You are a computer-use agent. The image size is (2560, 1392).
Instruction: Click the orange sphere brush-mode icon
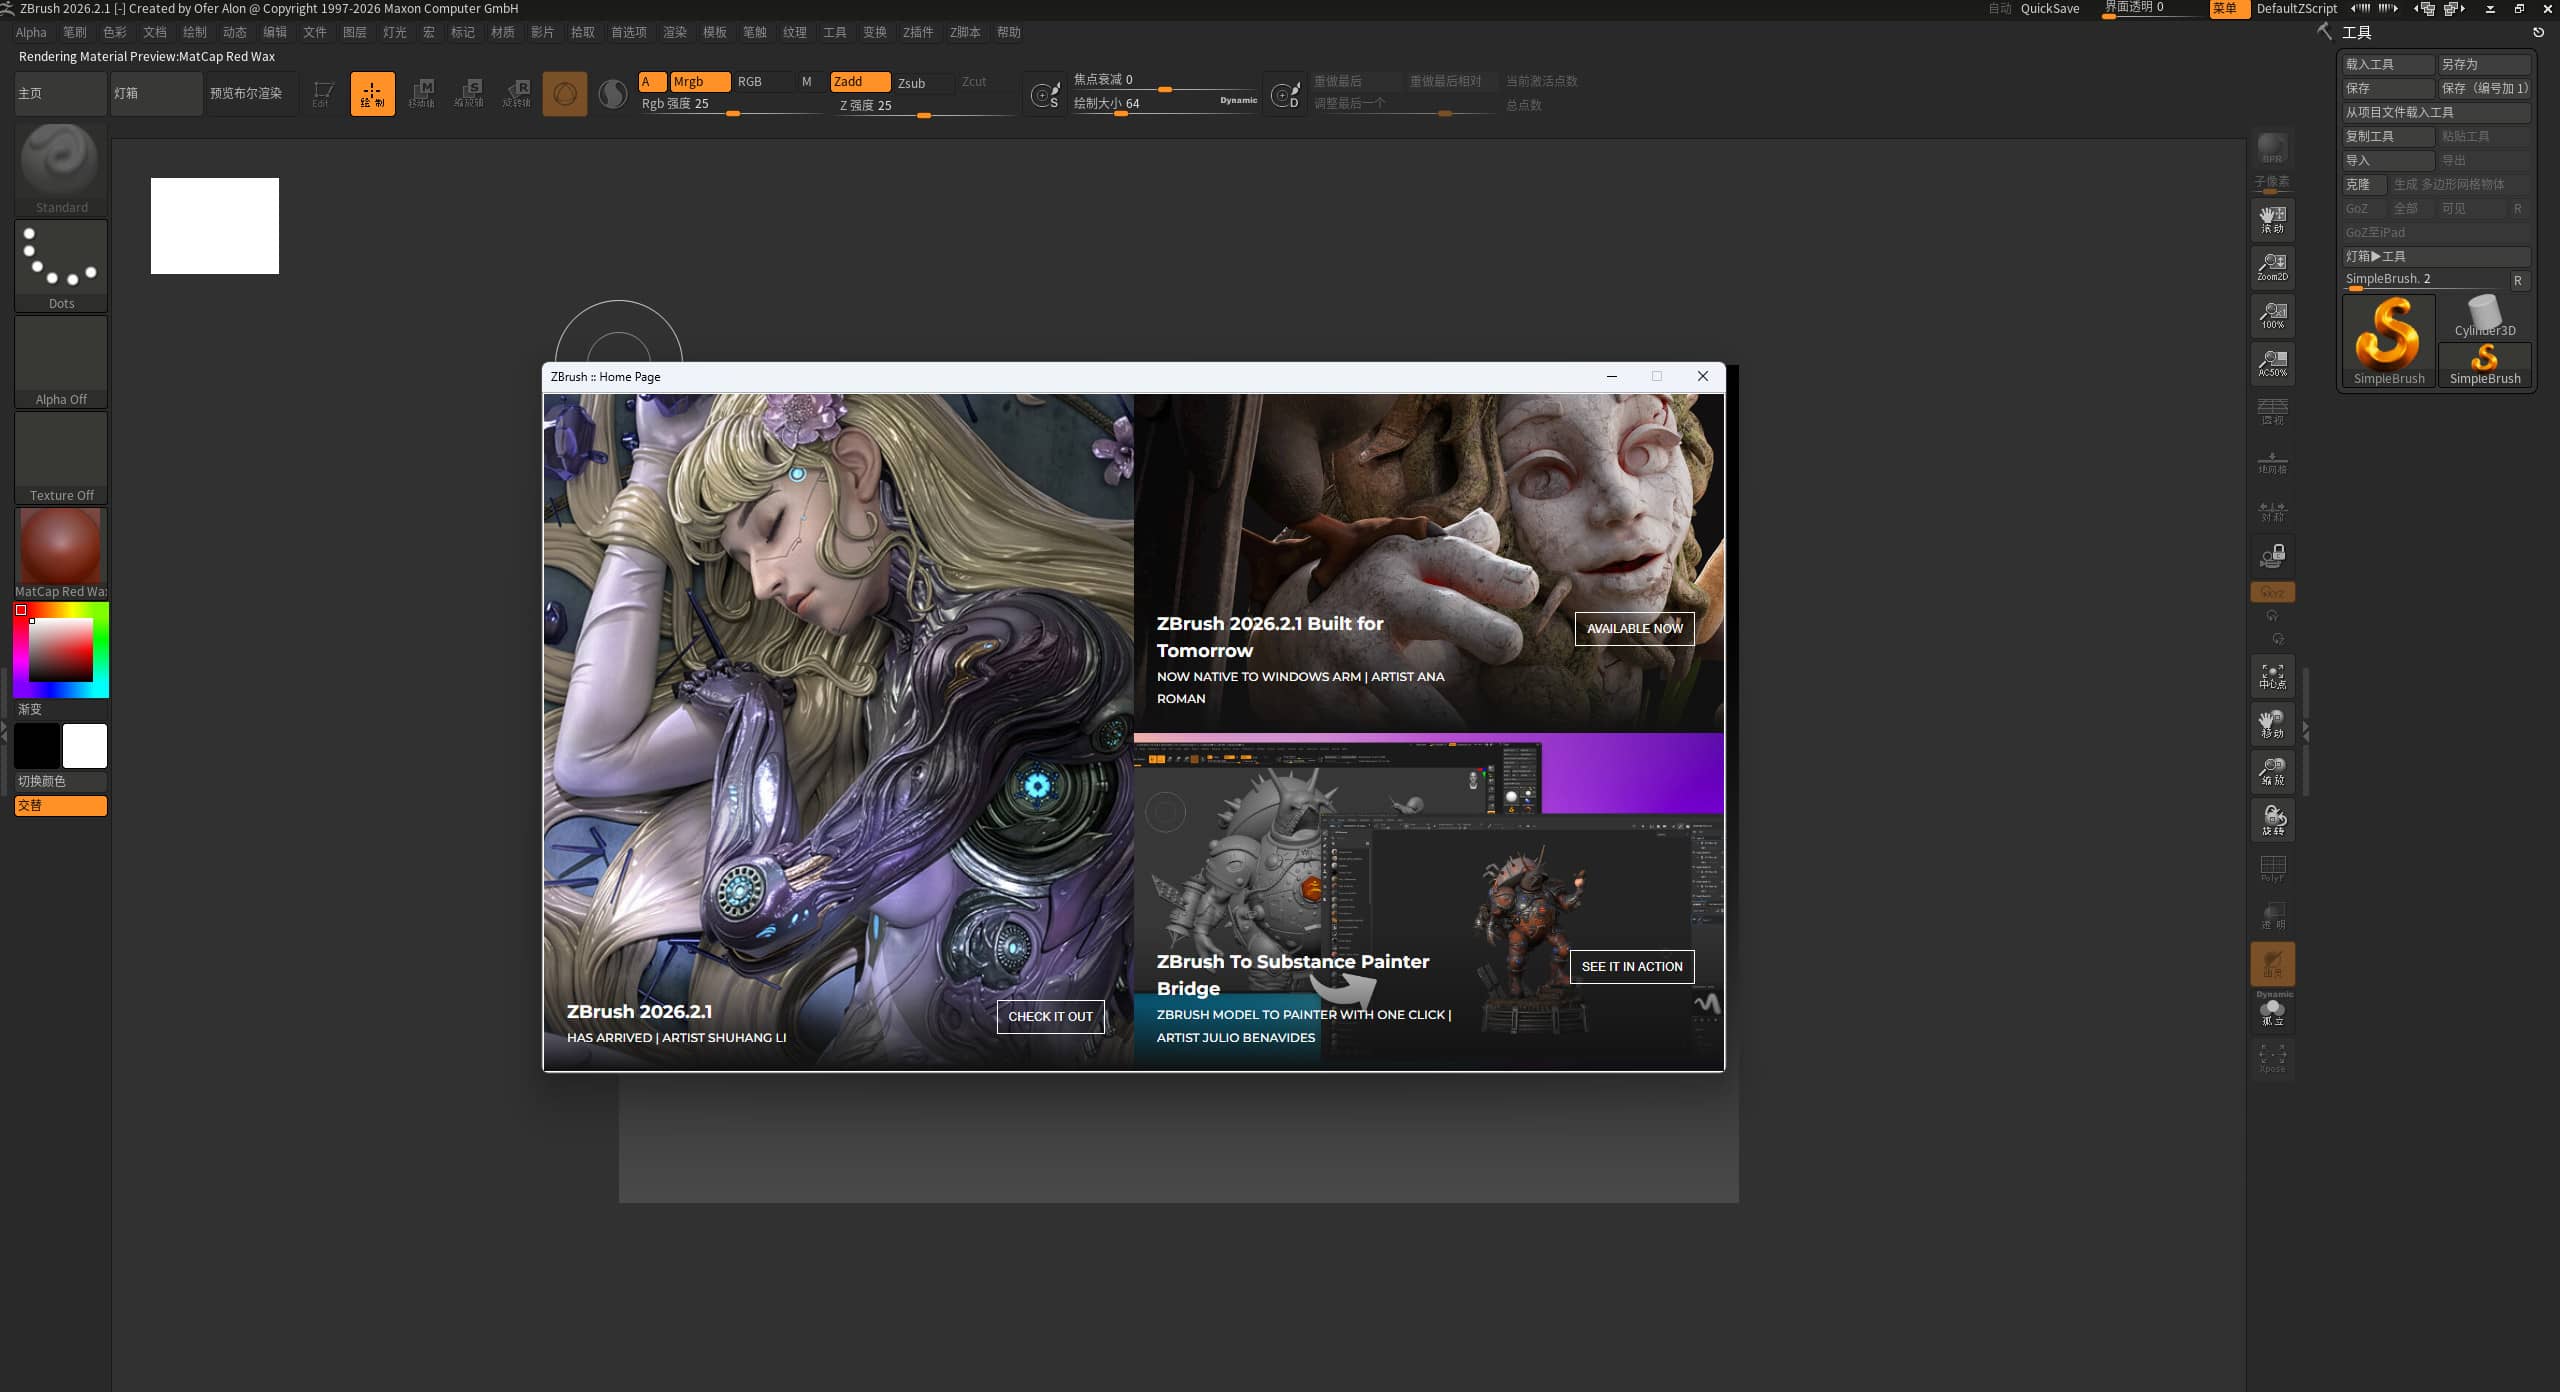(565, 94)
